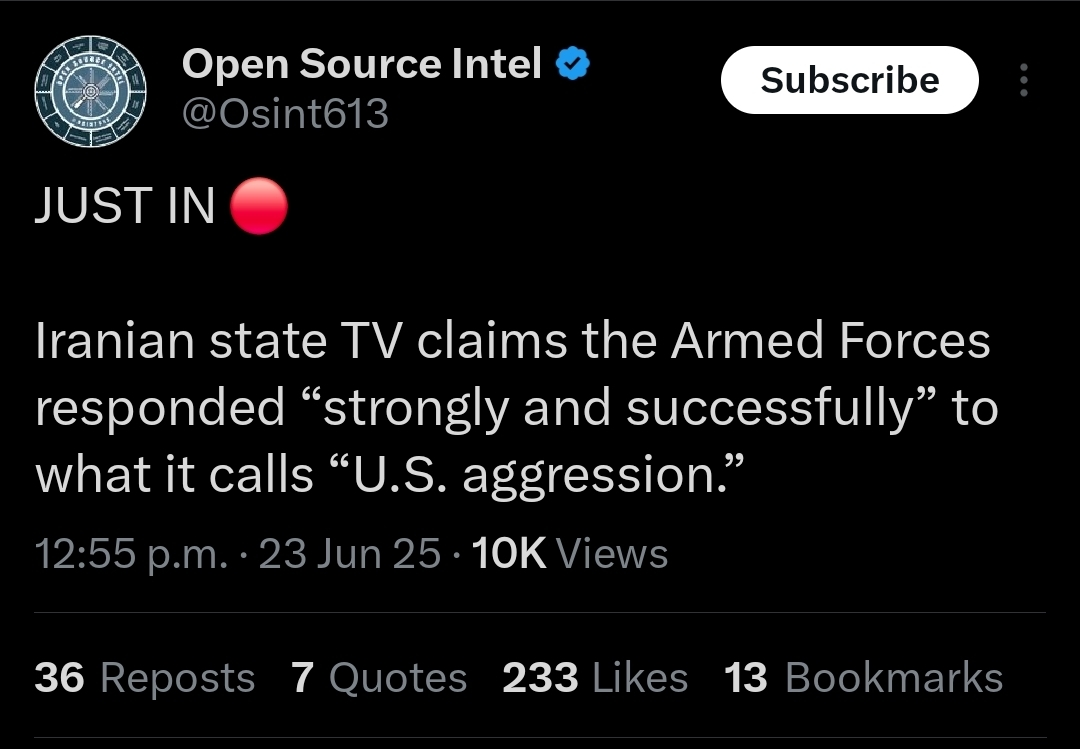This screenshot has width=1080, height=749.
Task: Show the 233 Likes list
Action: pyautogui.click(x=595, y=677)
